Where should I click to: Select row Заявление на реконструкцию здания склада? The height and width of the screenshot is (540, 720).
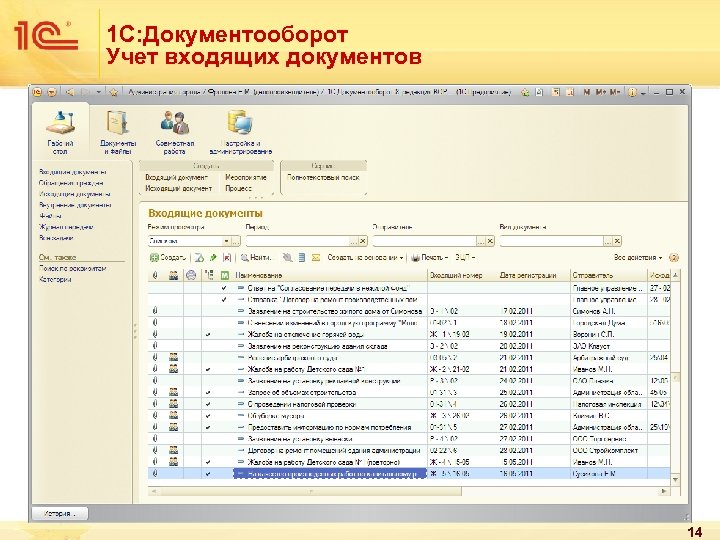tap(409, 346)
